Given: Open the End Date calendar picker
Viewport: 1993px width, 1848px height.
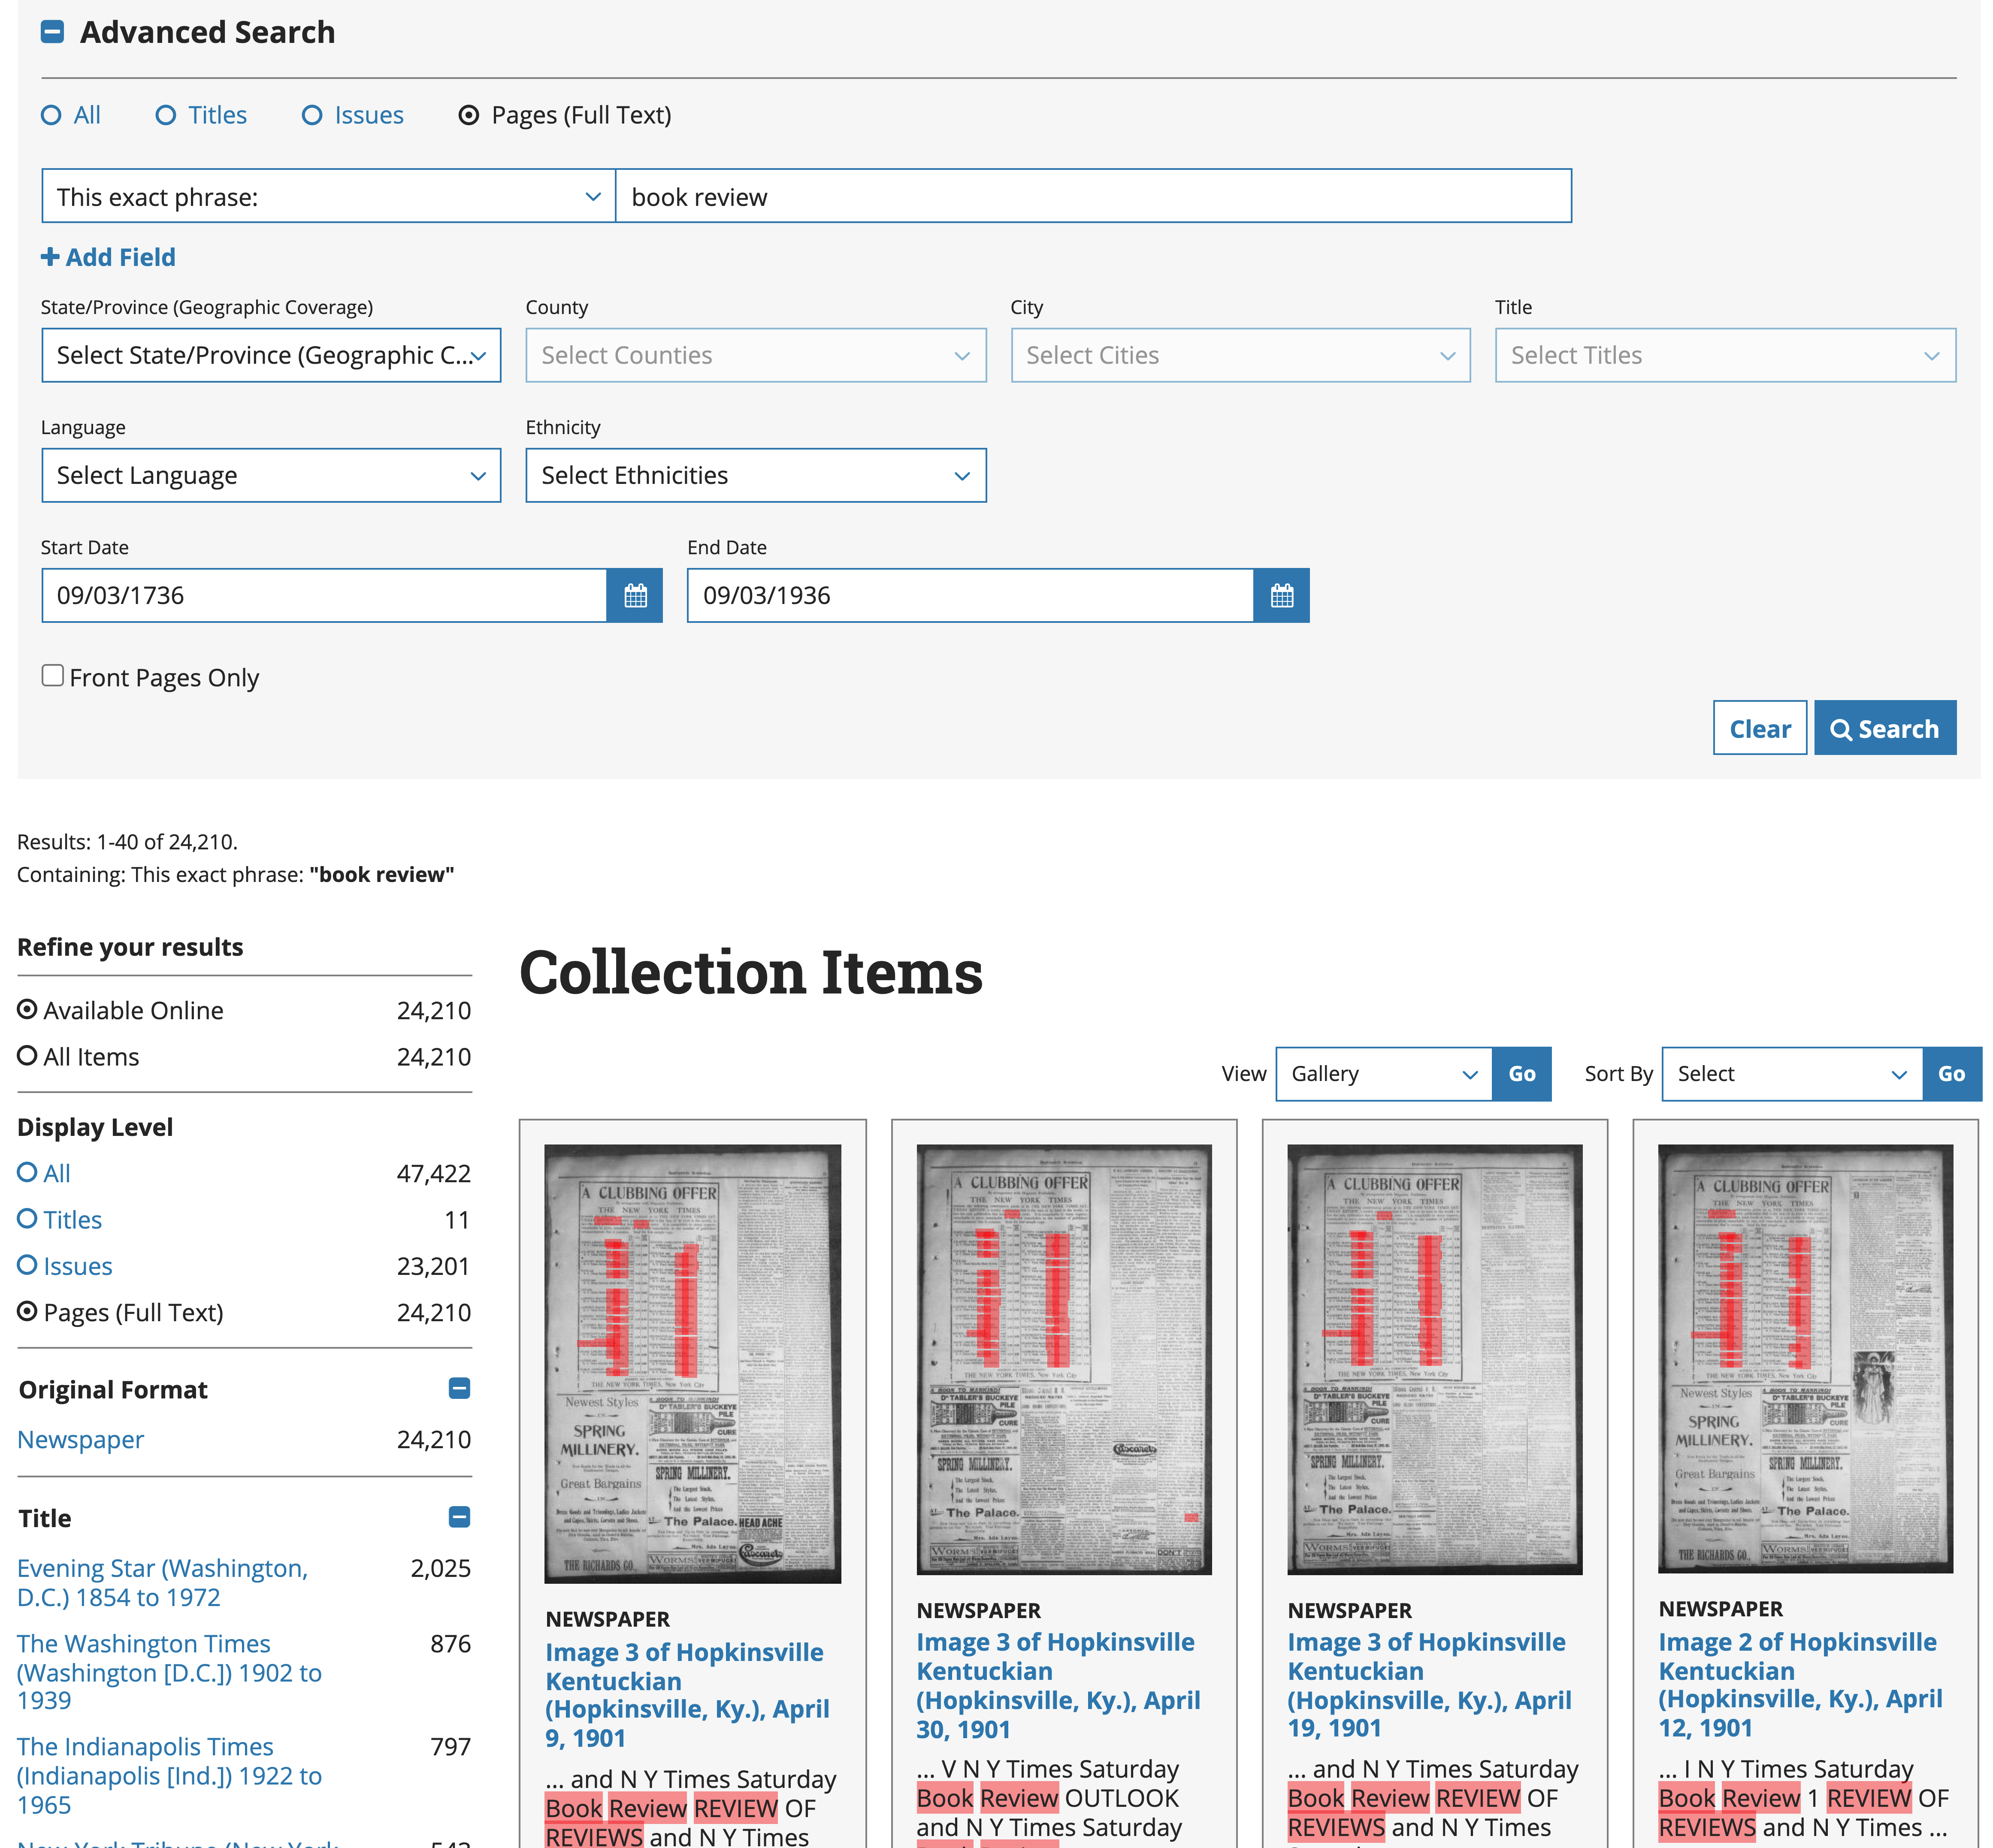Looking at the screenshot, I should click(x=1283, y=595).
